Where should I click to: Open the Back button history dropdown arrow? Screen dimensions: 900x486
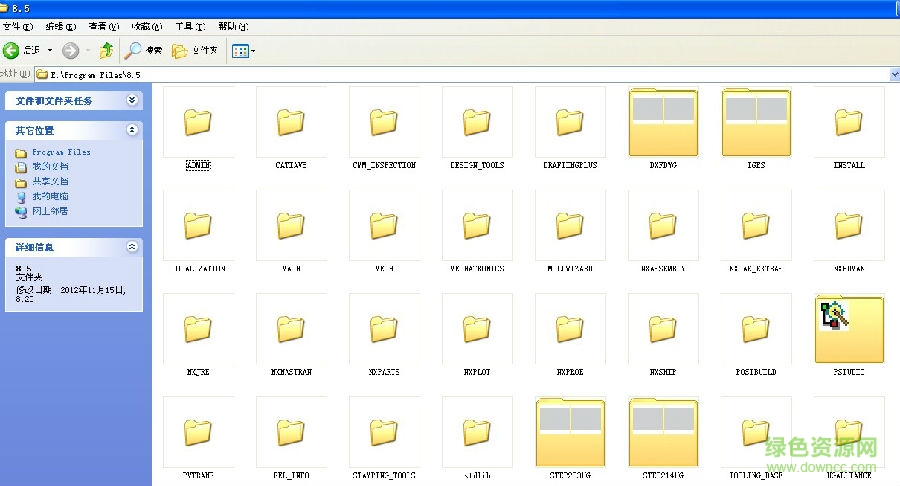click(x=50, y=50)
